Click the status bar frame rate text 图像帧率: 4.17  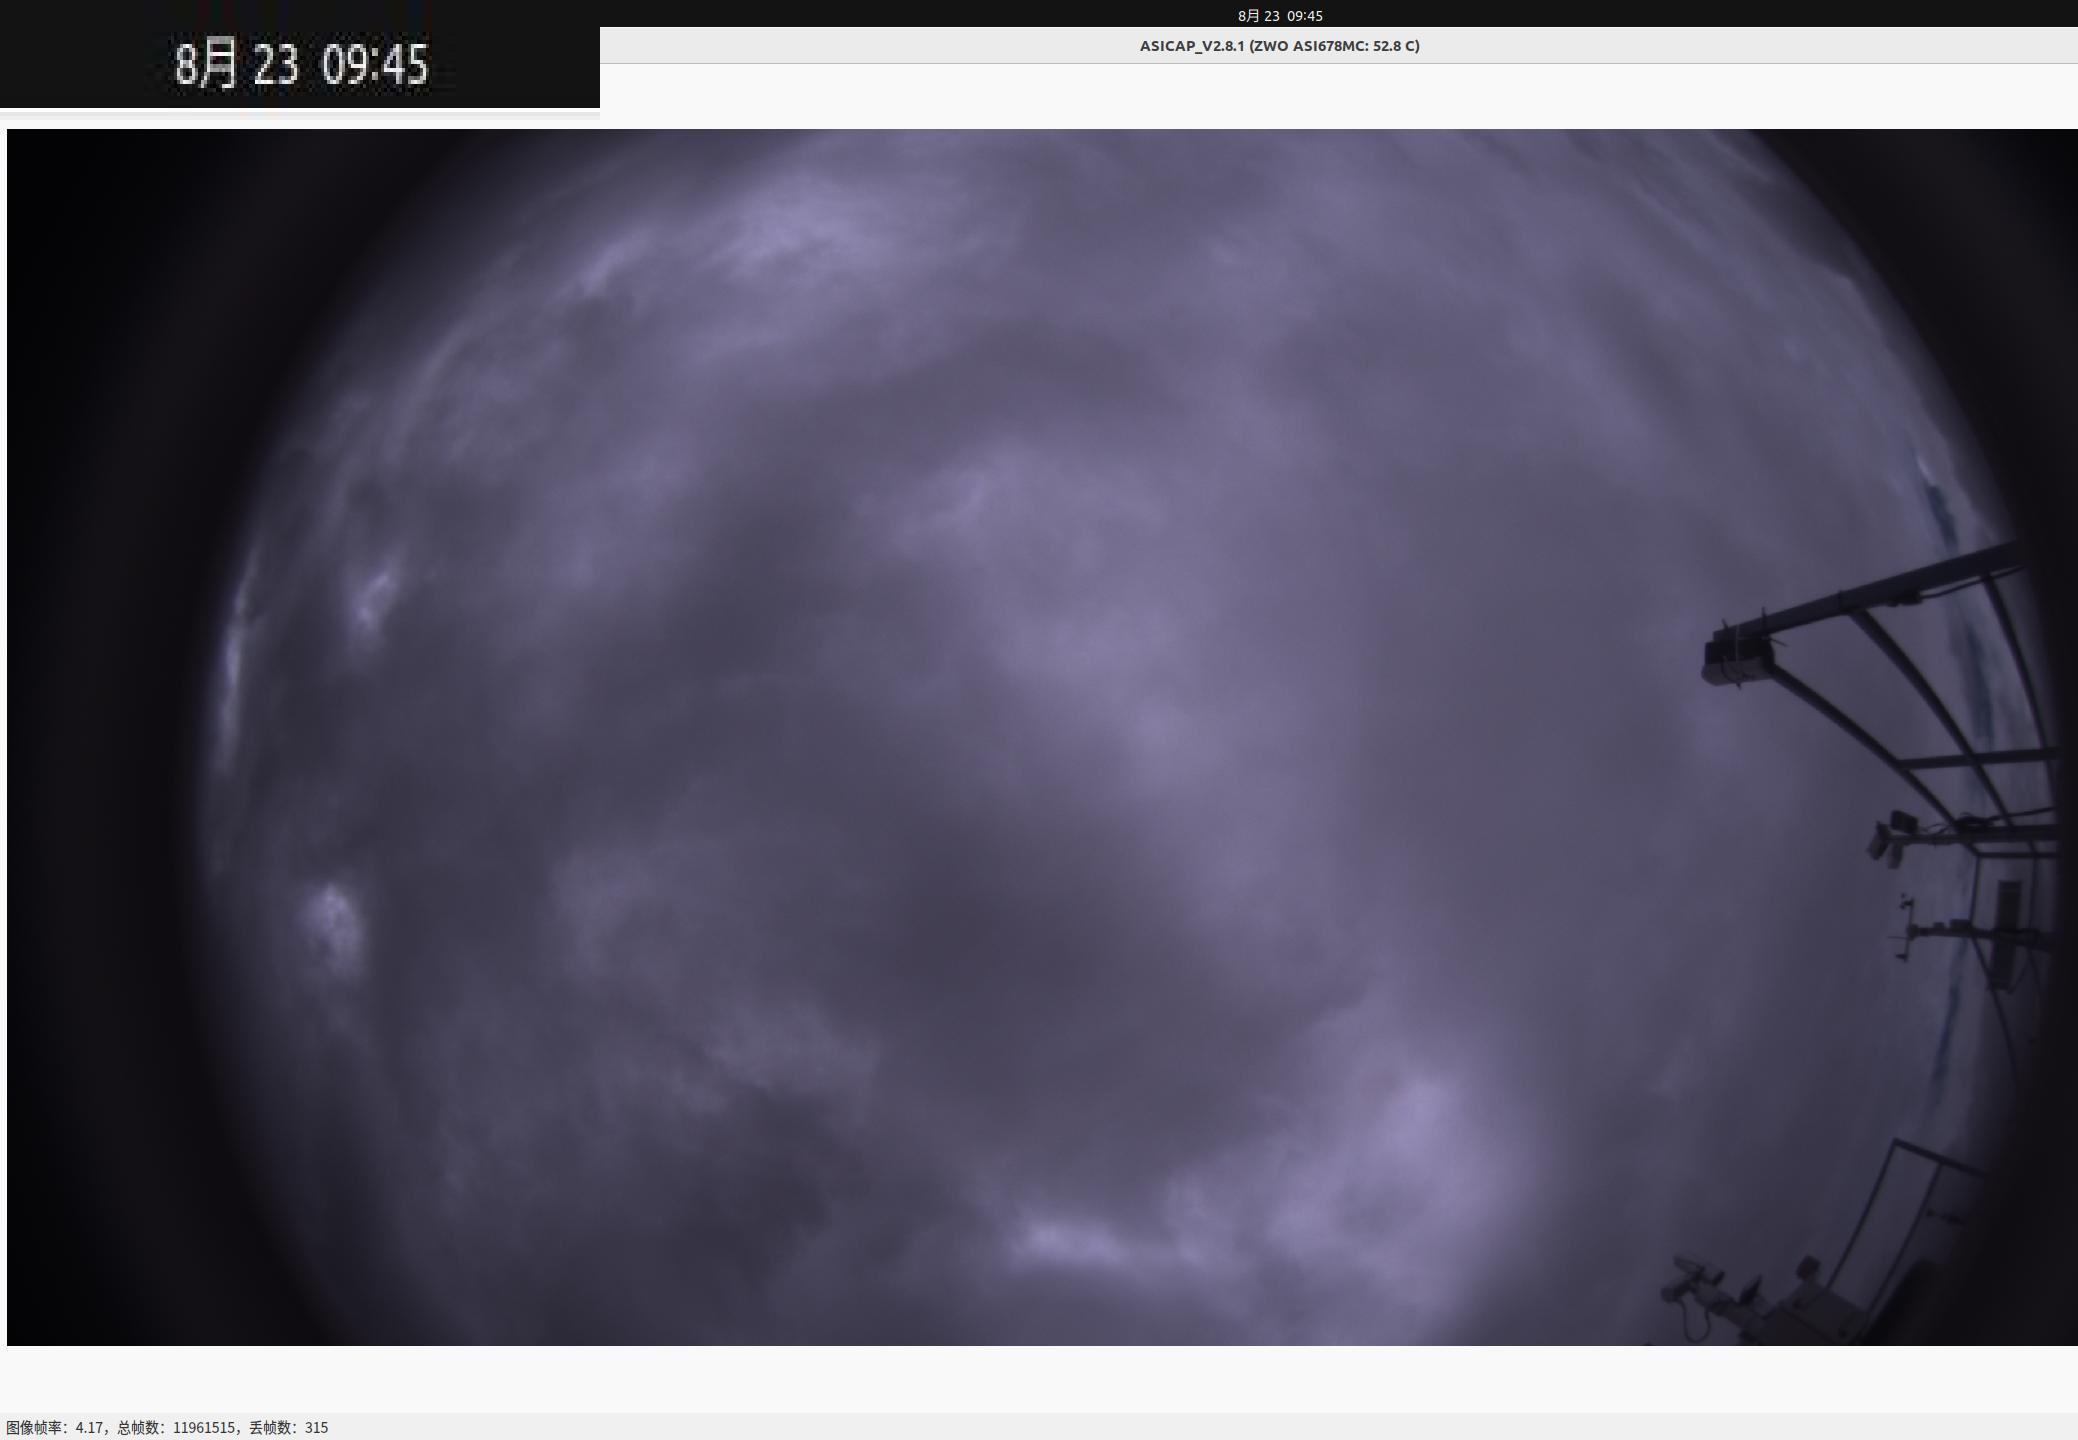coord(55,1428)
